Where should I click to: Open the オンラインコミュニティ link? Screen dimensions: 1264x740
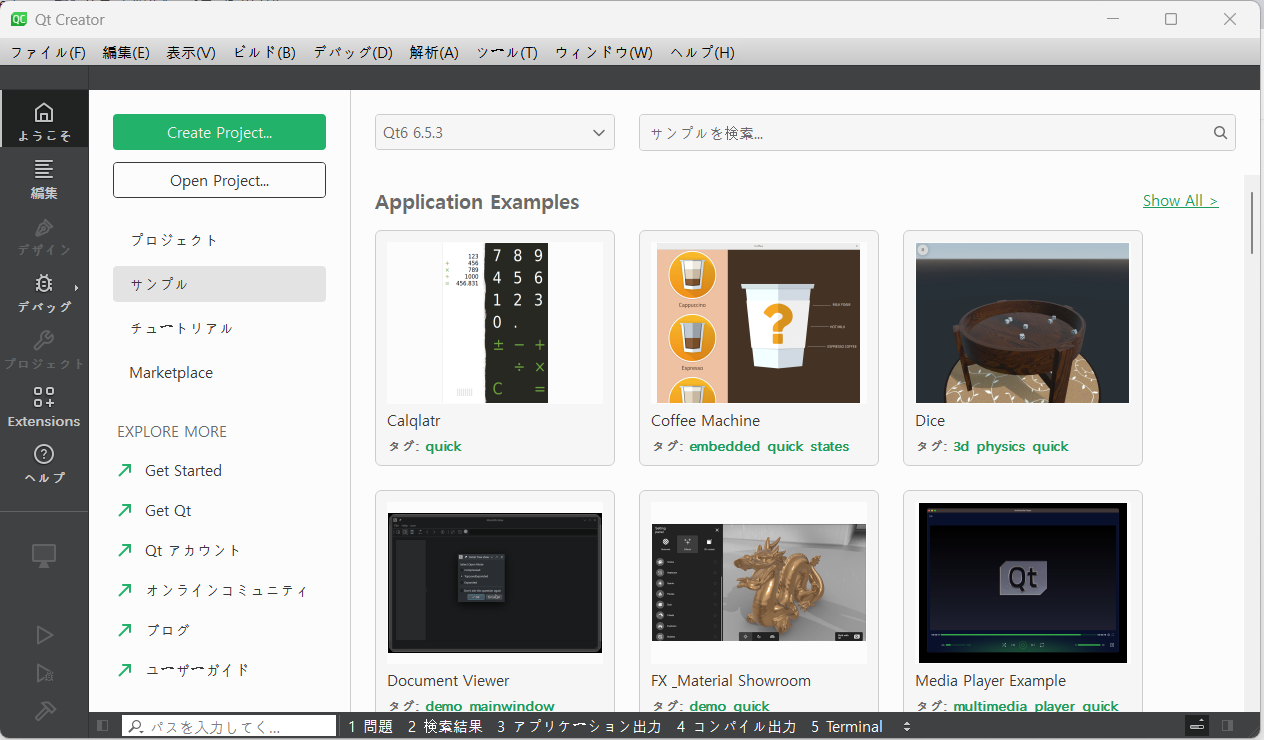coord(226,590)
